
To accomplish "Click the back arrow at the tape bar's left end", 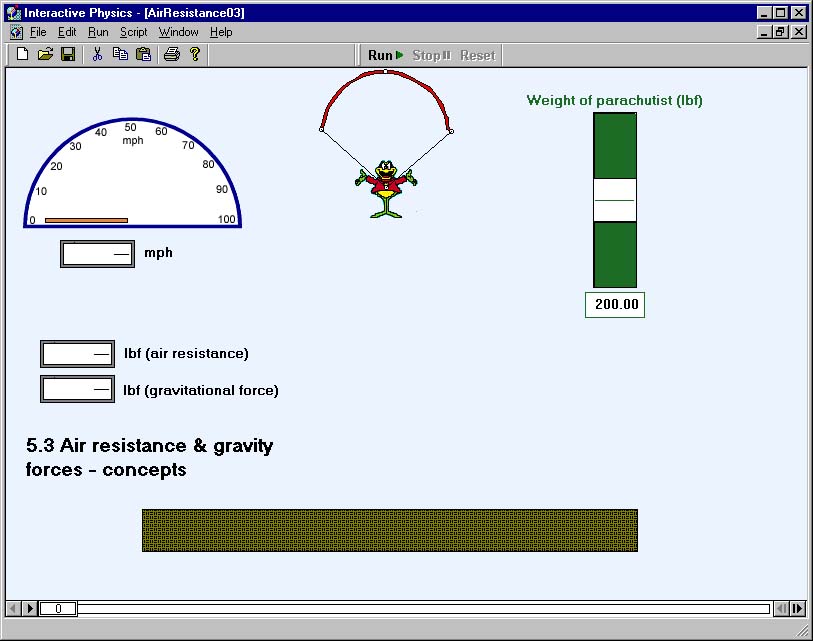I will coord(13,608).
